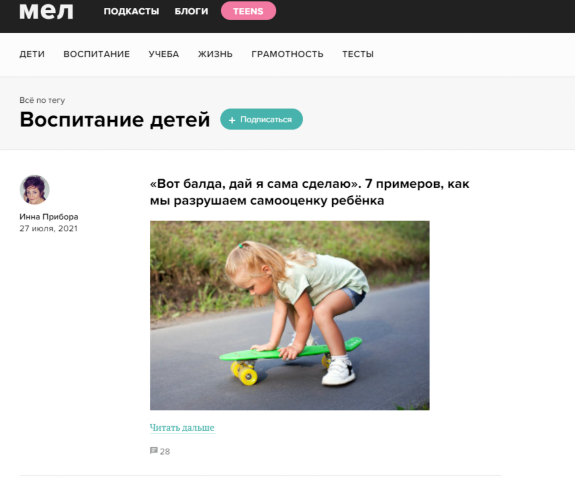
Task: Open the «Вот балда» article headline
Action: coord(310,192)
